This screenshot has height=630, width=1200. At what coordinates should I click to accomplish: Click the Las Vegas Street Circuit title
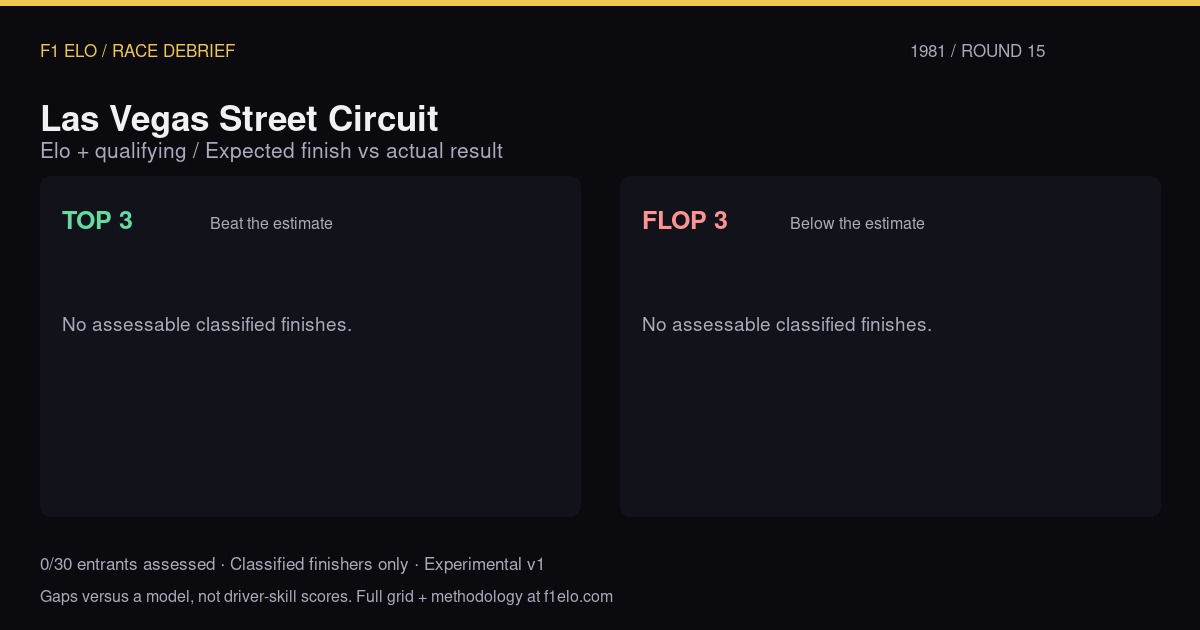tap(239, 119)
